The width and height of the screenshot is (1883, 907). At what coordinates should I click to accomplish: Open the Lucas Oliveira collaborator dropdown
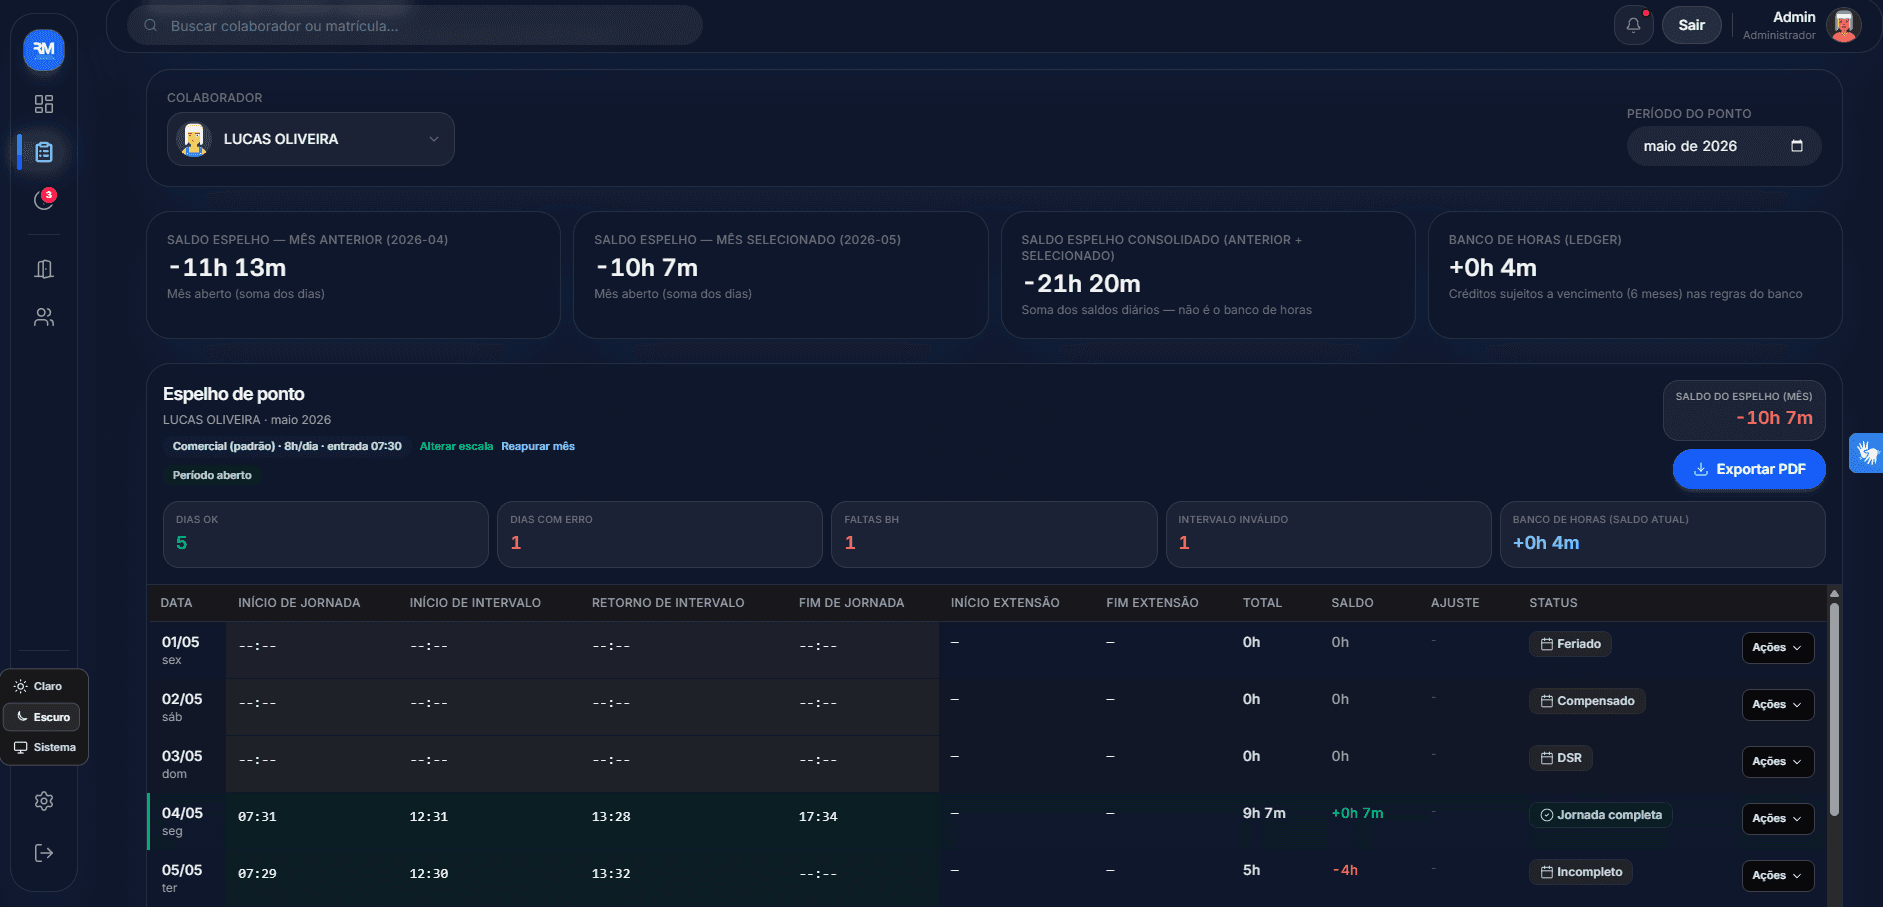311,139
